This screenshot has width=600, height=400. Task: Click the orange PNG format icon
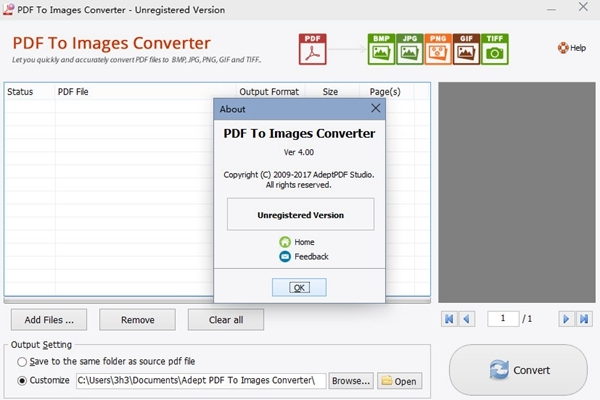pyautogui.click(x=438, y=49)
